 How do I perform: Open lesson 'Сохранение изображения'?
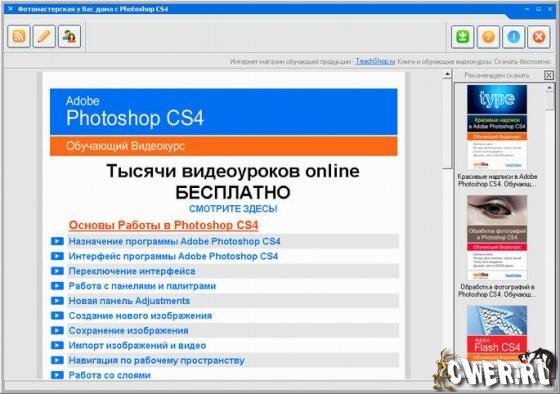pos(128,331)
